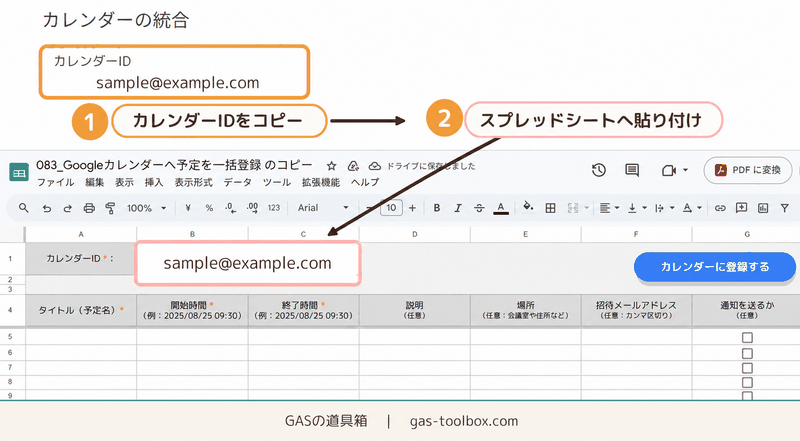Click the font size field showing 10
Viewport: 800px width, 441px height.
(391, 208)
